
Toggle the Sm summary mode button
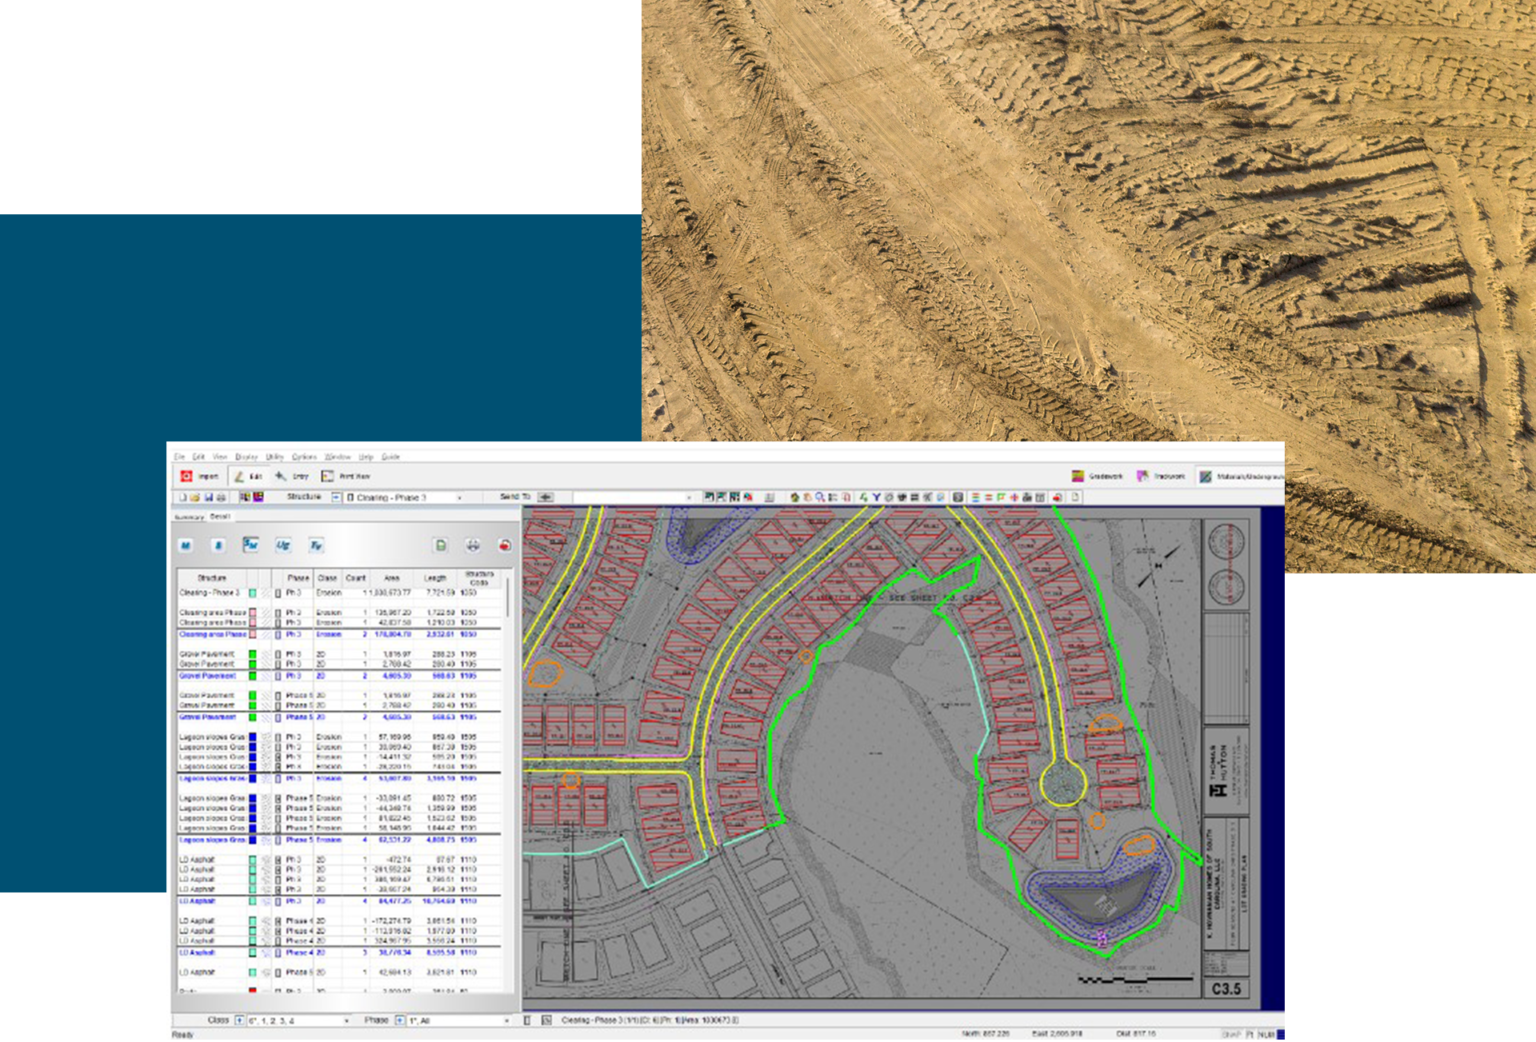[x=251, y=546]
